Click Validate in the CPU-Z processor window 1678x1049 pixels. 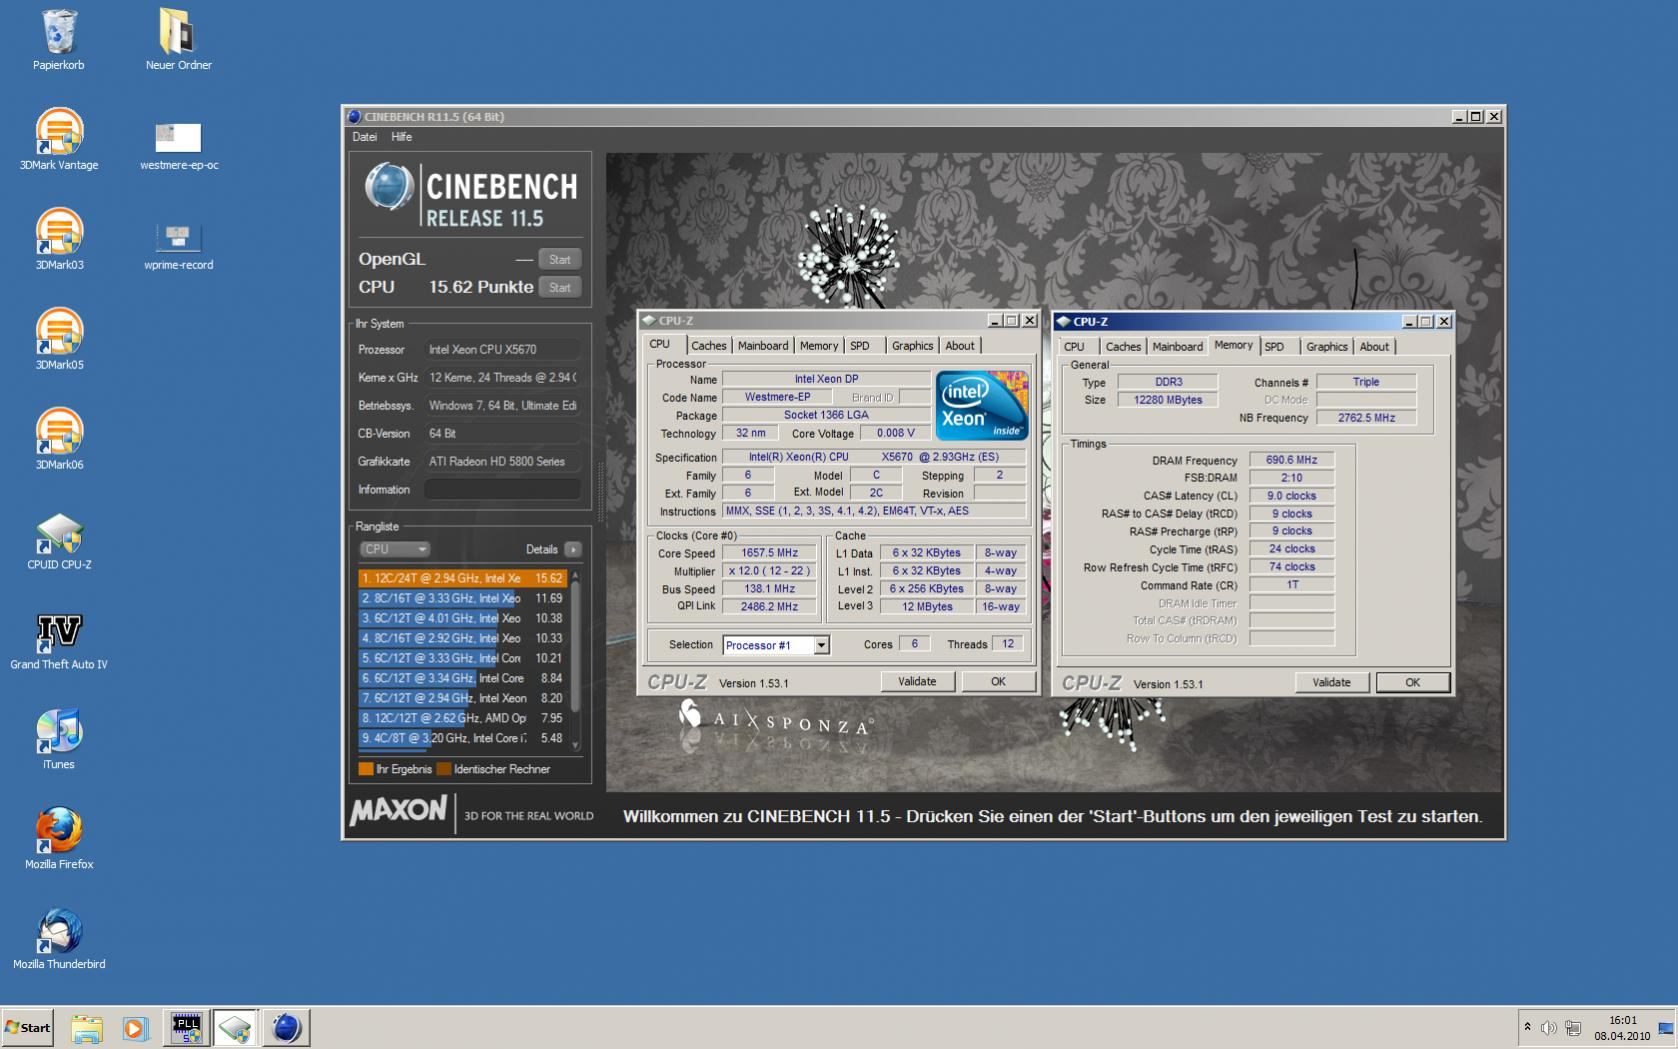pos(917,682)
